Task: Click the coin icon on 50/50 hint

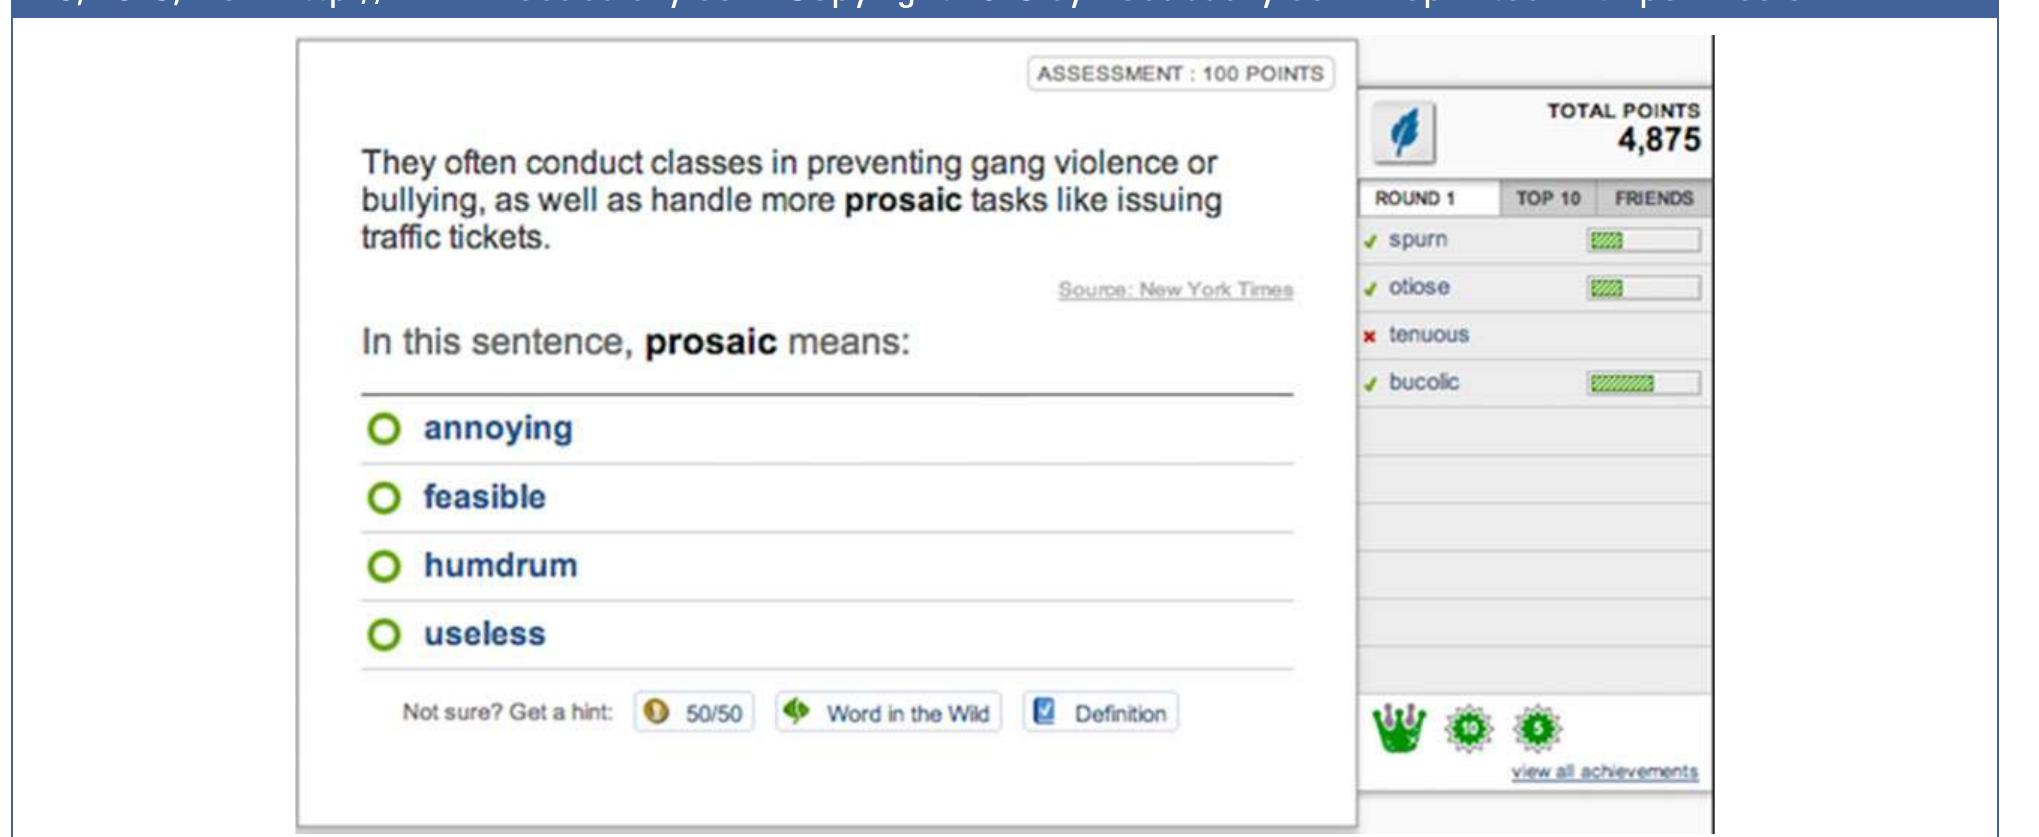Action: pyautogui.click(x=657, y=713)
